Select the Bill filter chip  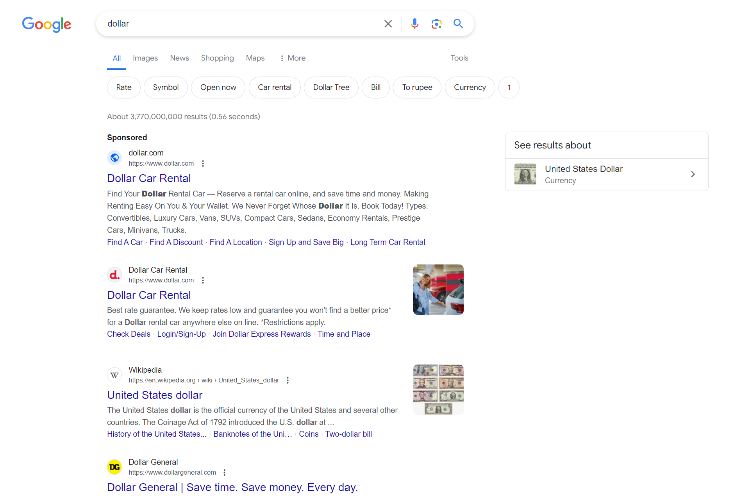pyautogui.click(x=375, y=87)
